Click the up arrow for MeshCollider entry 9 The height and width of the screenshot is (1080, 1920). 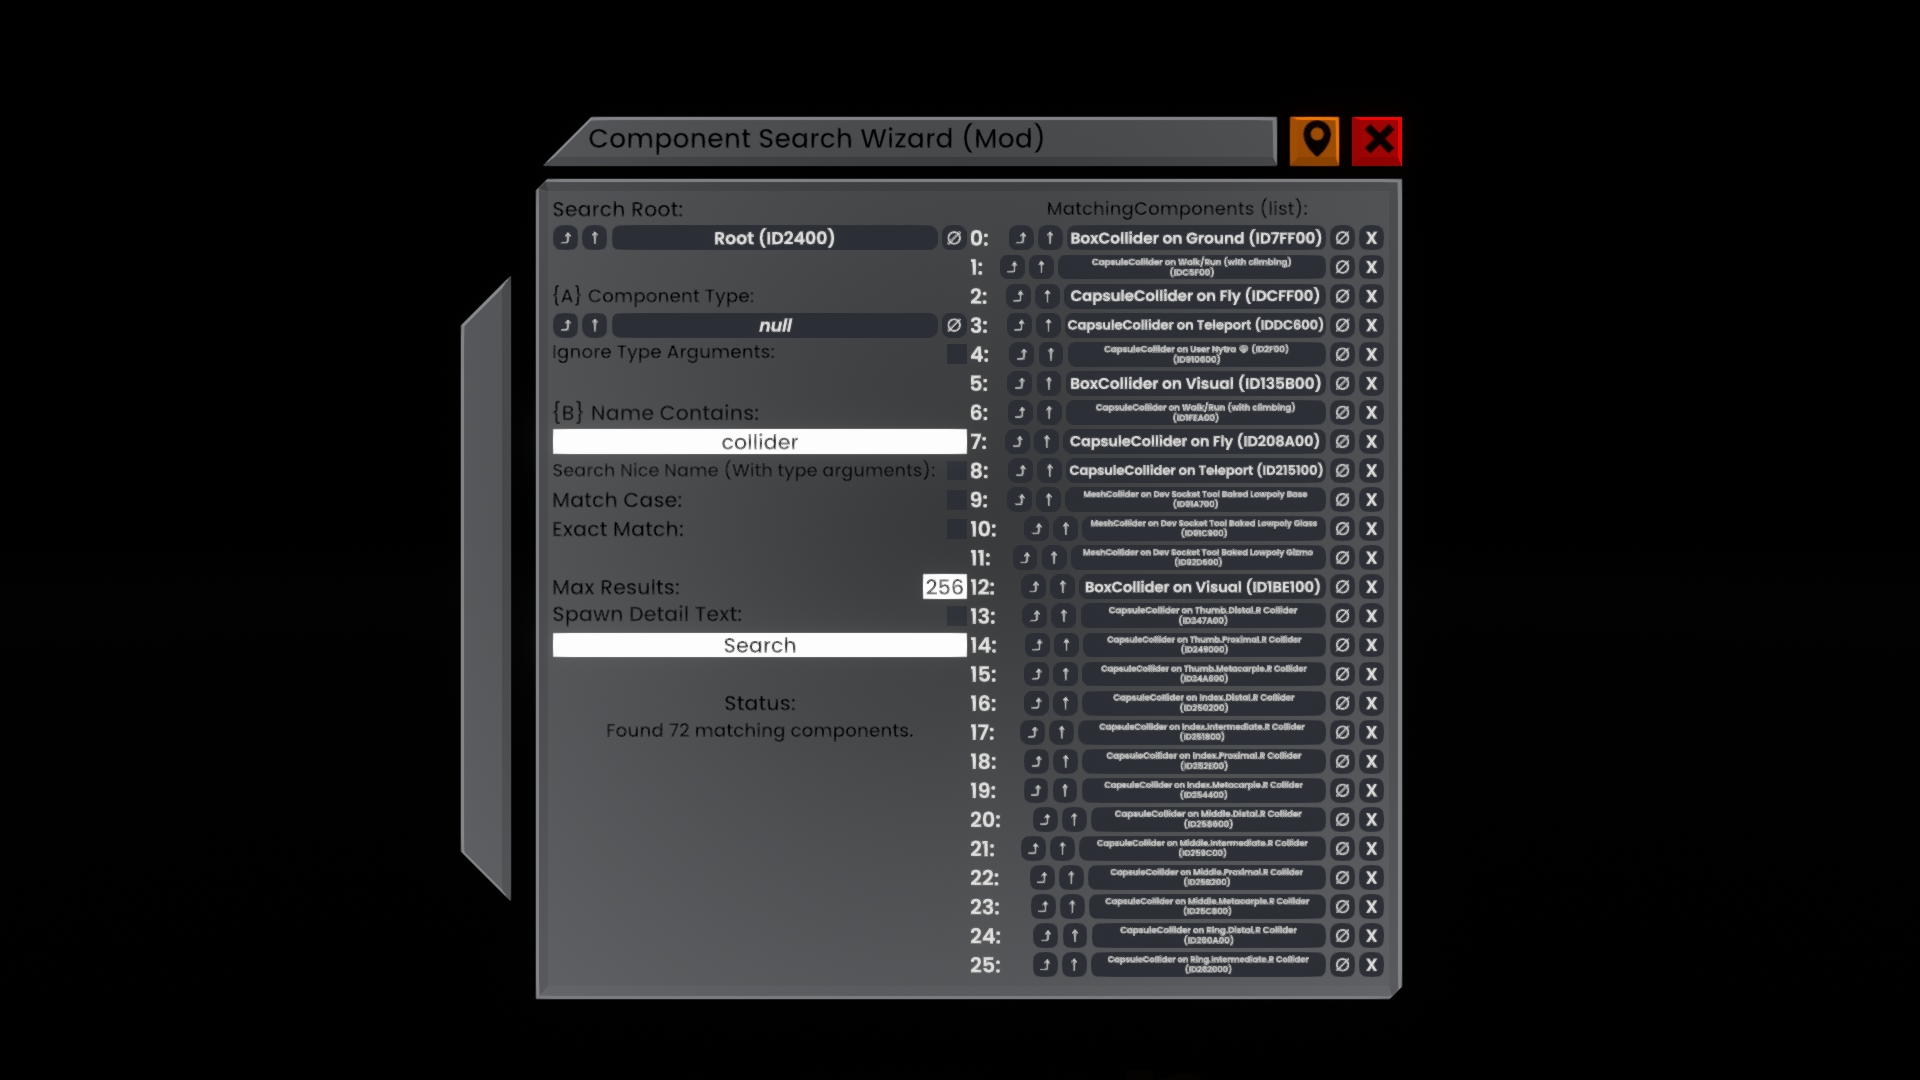[x=1047, y=500]
